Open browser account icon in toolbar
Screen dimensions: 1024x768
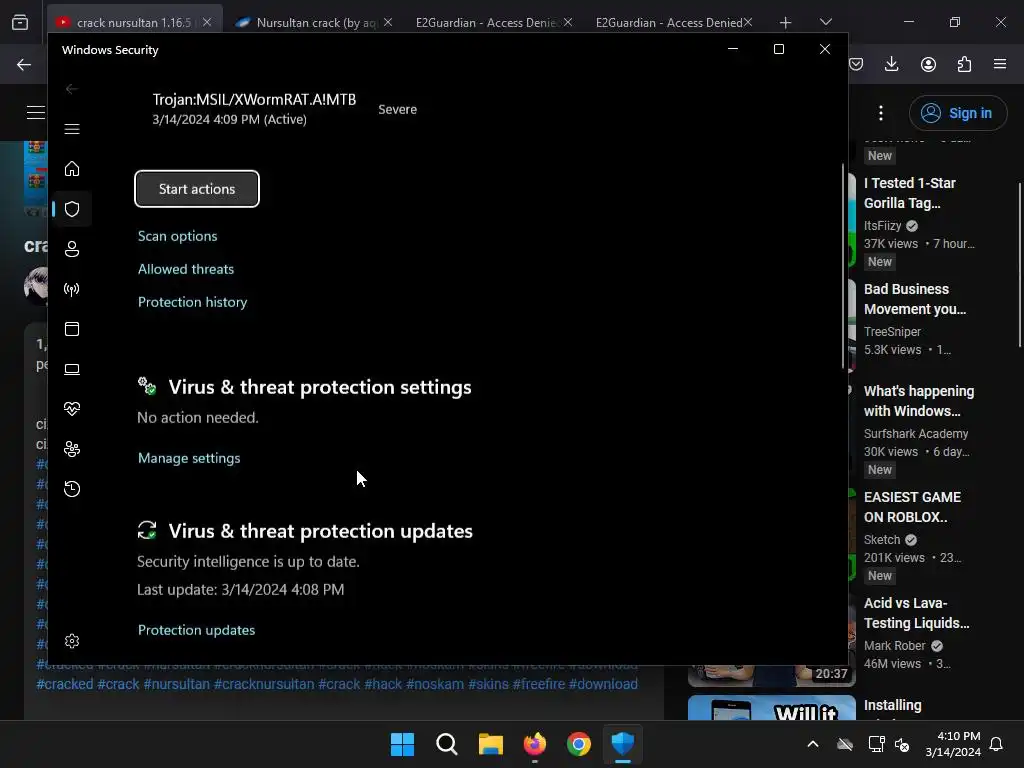928,64
